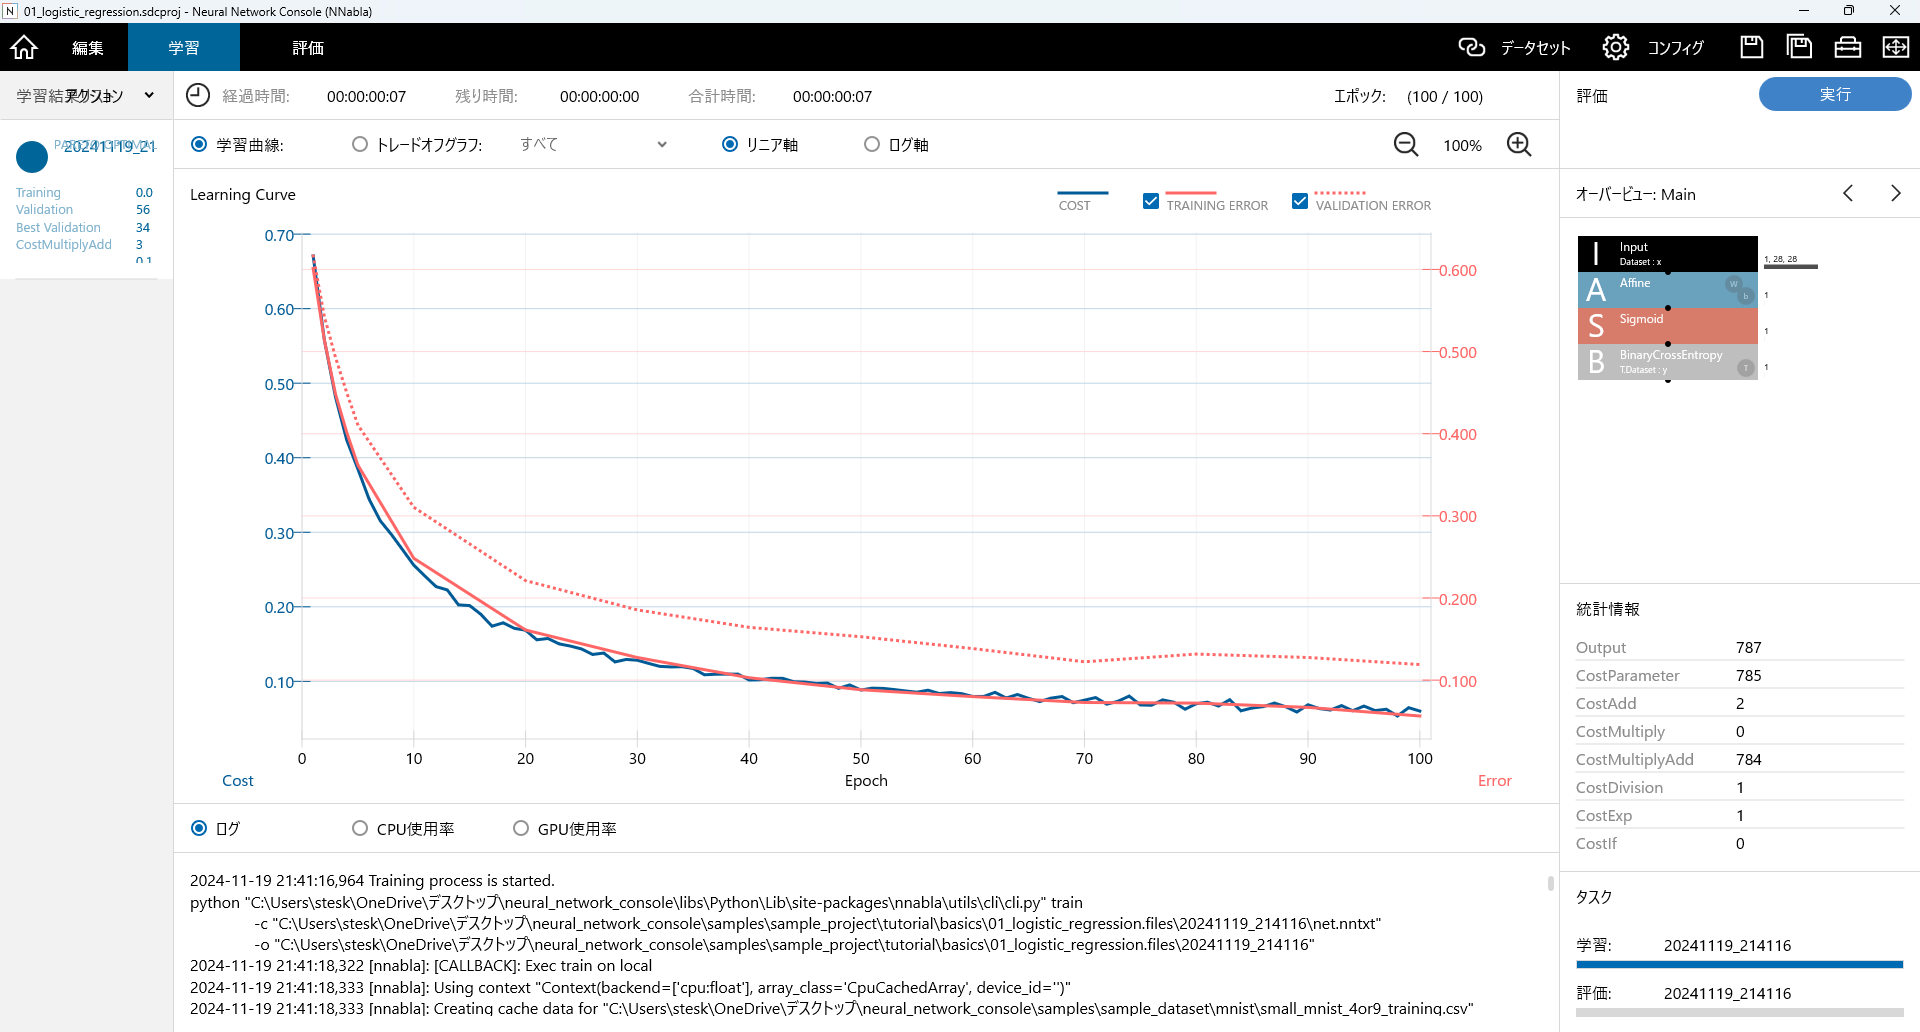This screenshot has width=1920, height=1032.
Task: Zoom in the learning curve graph
Action: pyautogui.click(x=1518, y=145)
